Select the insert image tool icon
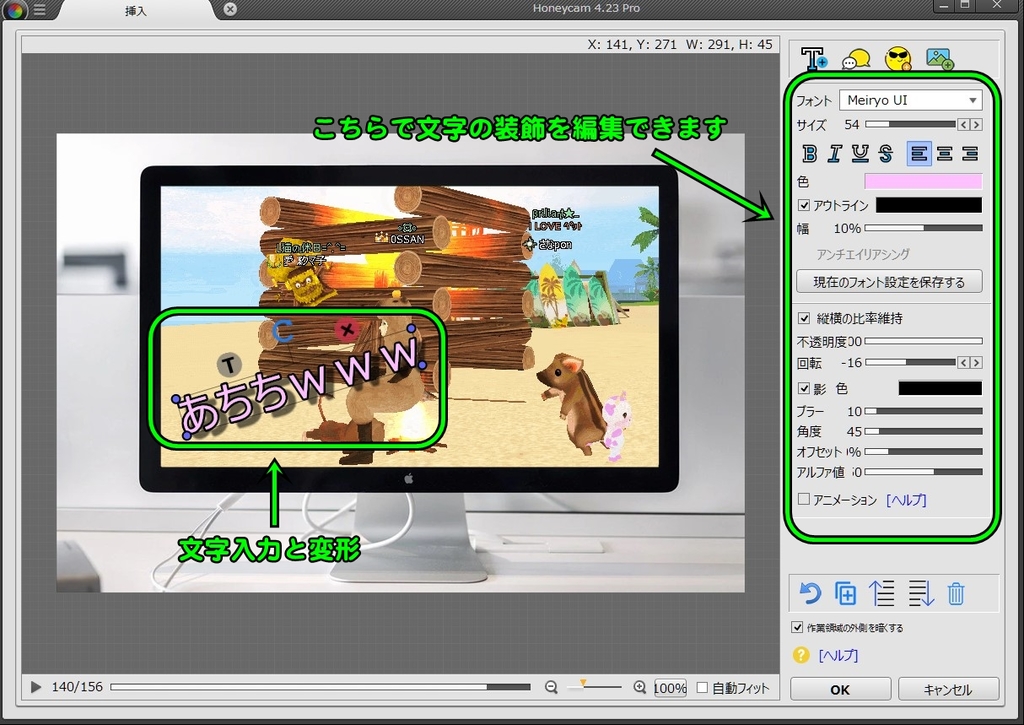1024x725 pixels. tap(940, 59)
